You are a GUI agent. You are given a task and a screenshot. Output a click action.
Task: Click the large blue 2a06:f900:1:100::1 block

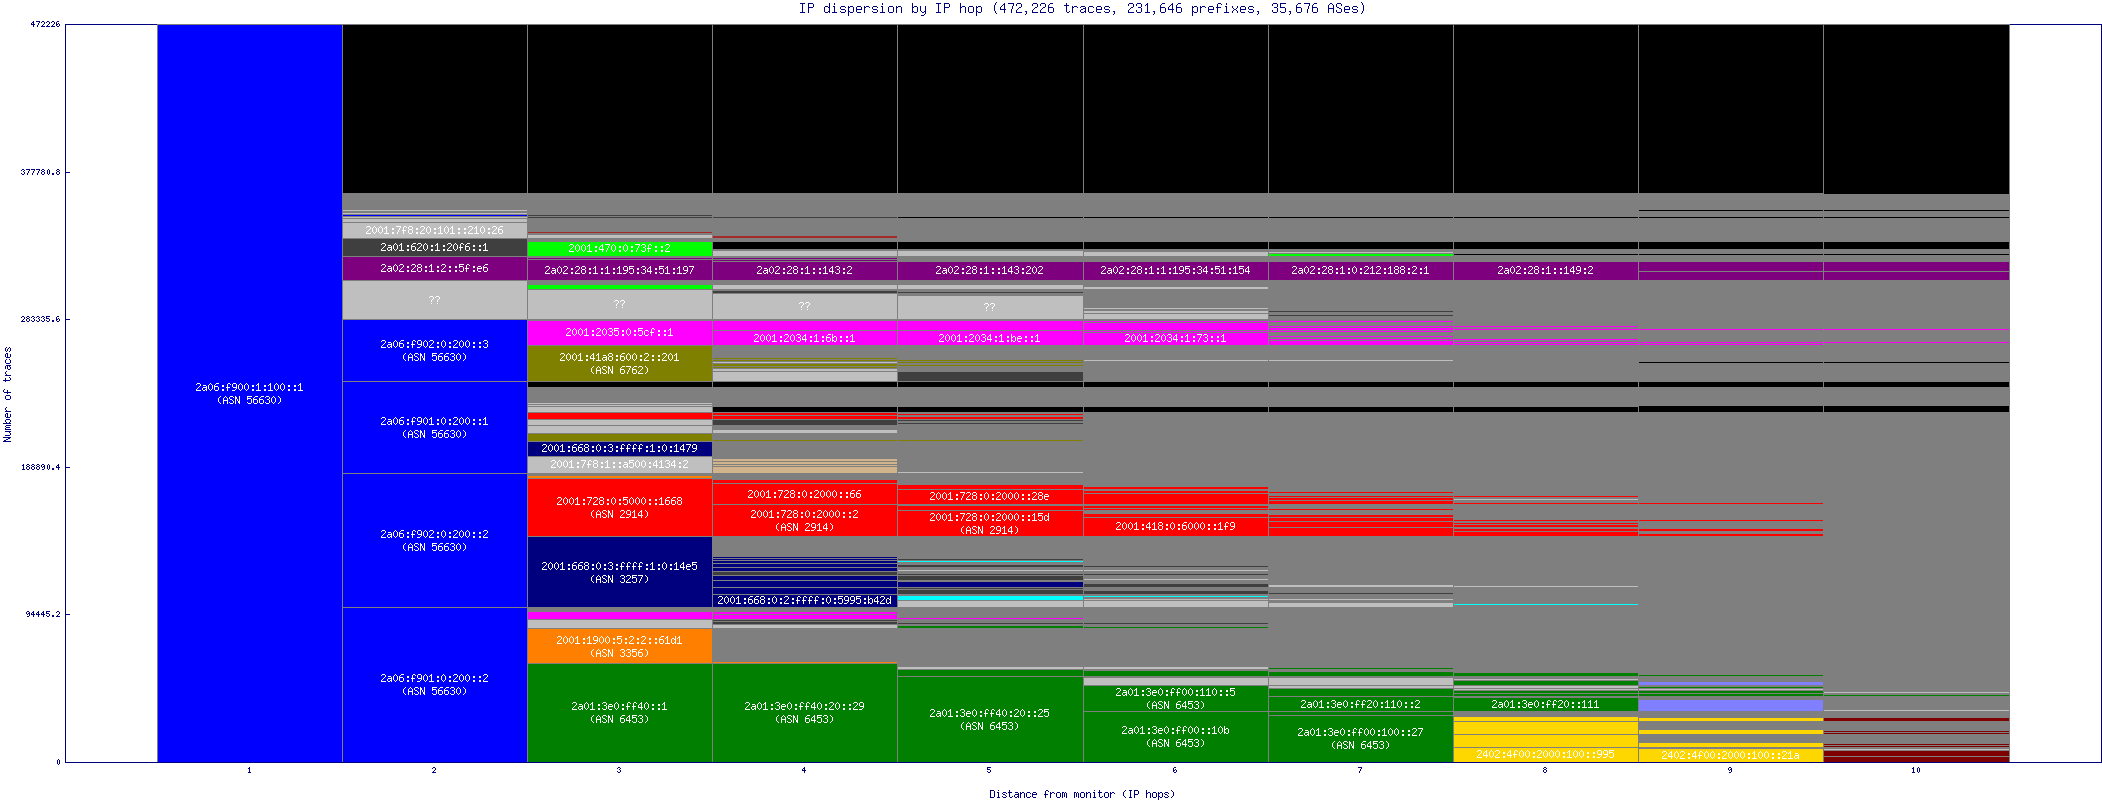click(249, 393)
